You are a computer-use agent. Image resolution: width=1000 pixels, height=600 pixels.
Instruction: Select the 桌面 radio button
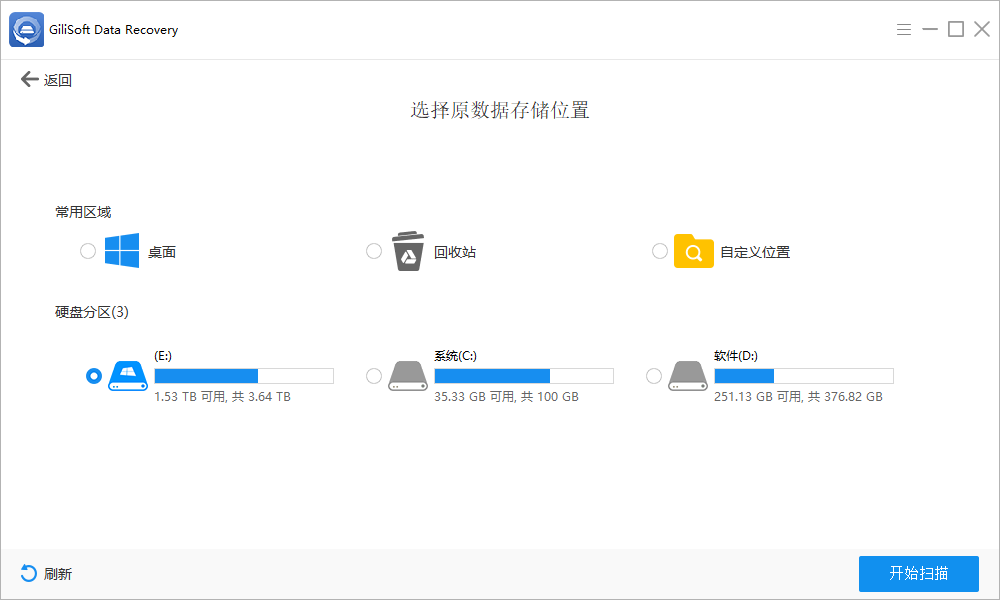pyautogui.click(x=88, y=251)
